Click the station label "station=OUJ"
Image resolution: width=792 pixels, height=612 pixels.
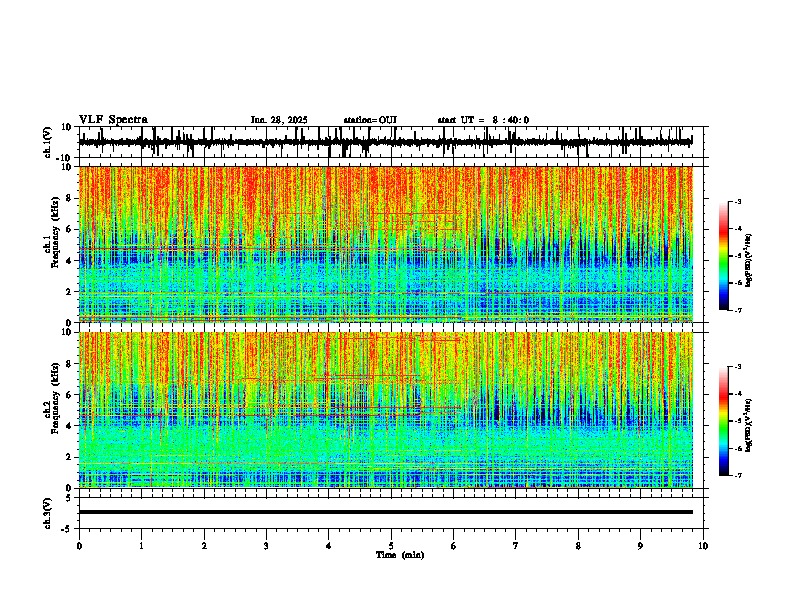click(370, 120)
